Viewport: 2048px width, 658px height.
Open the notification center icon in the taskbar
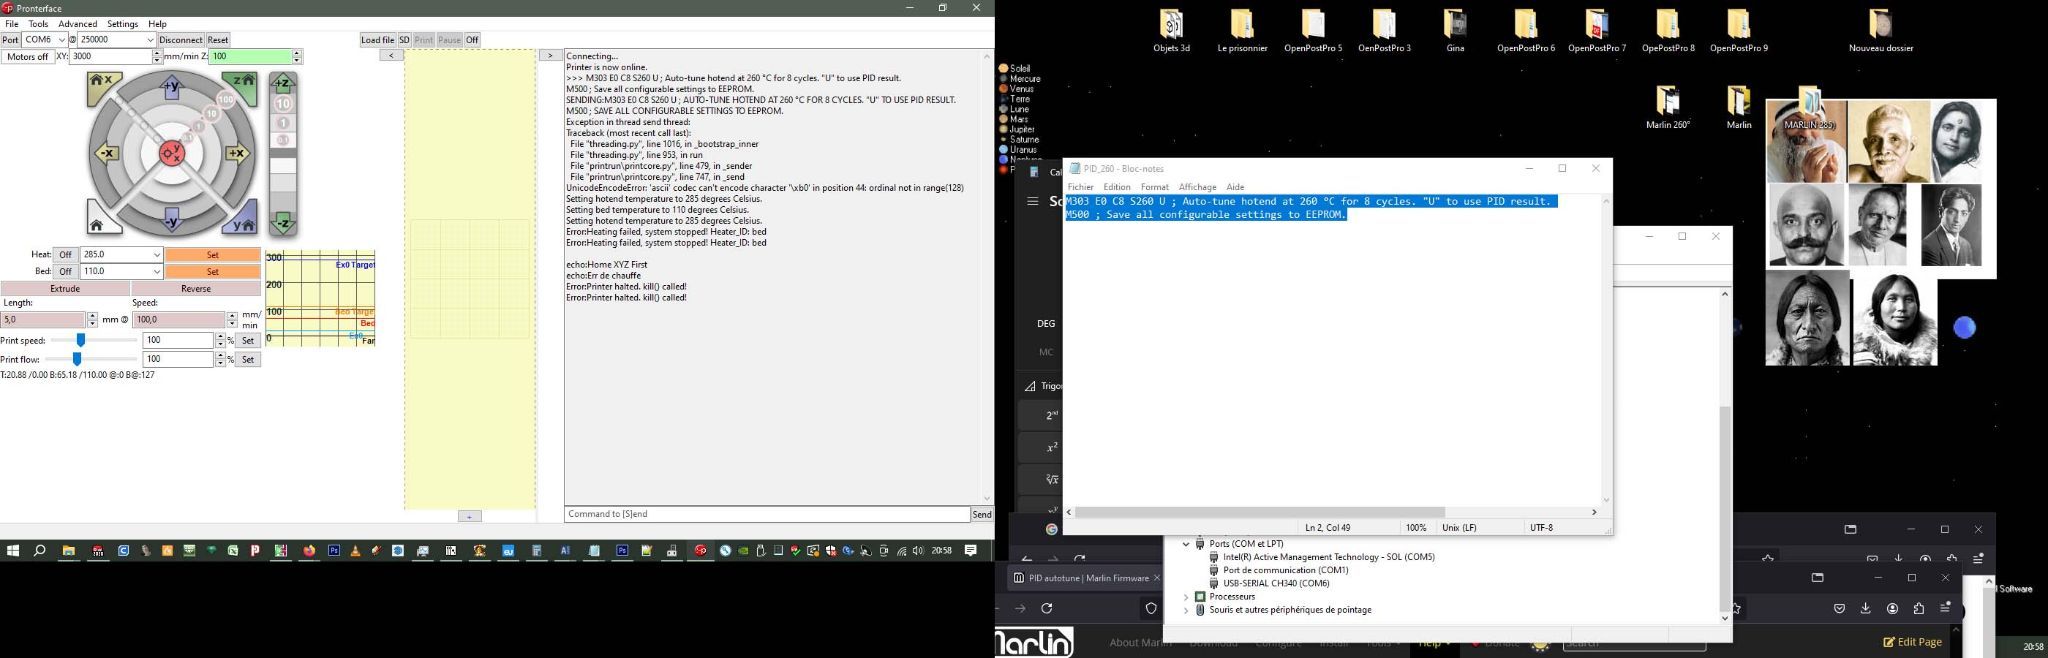point(971,550)
